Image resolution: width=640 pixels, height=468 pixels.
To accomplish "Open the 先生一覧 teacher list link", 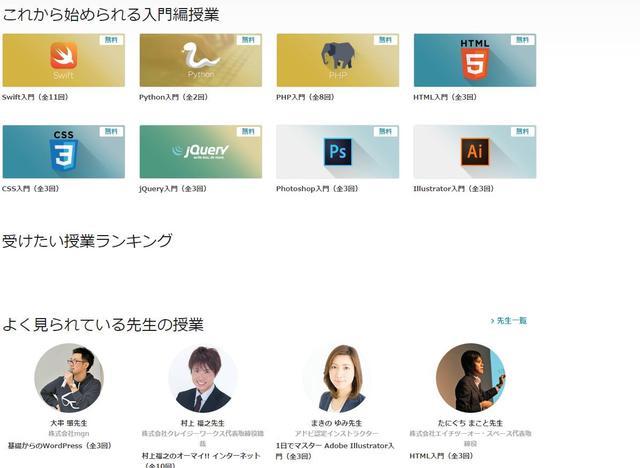I will [x=512, y=321].
